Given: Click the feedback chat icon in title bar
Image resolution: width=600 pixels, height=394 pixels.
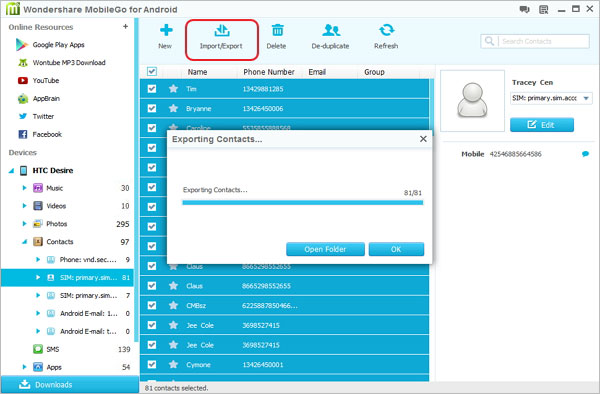Looking at the screenshot, I should point(525,9).
